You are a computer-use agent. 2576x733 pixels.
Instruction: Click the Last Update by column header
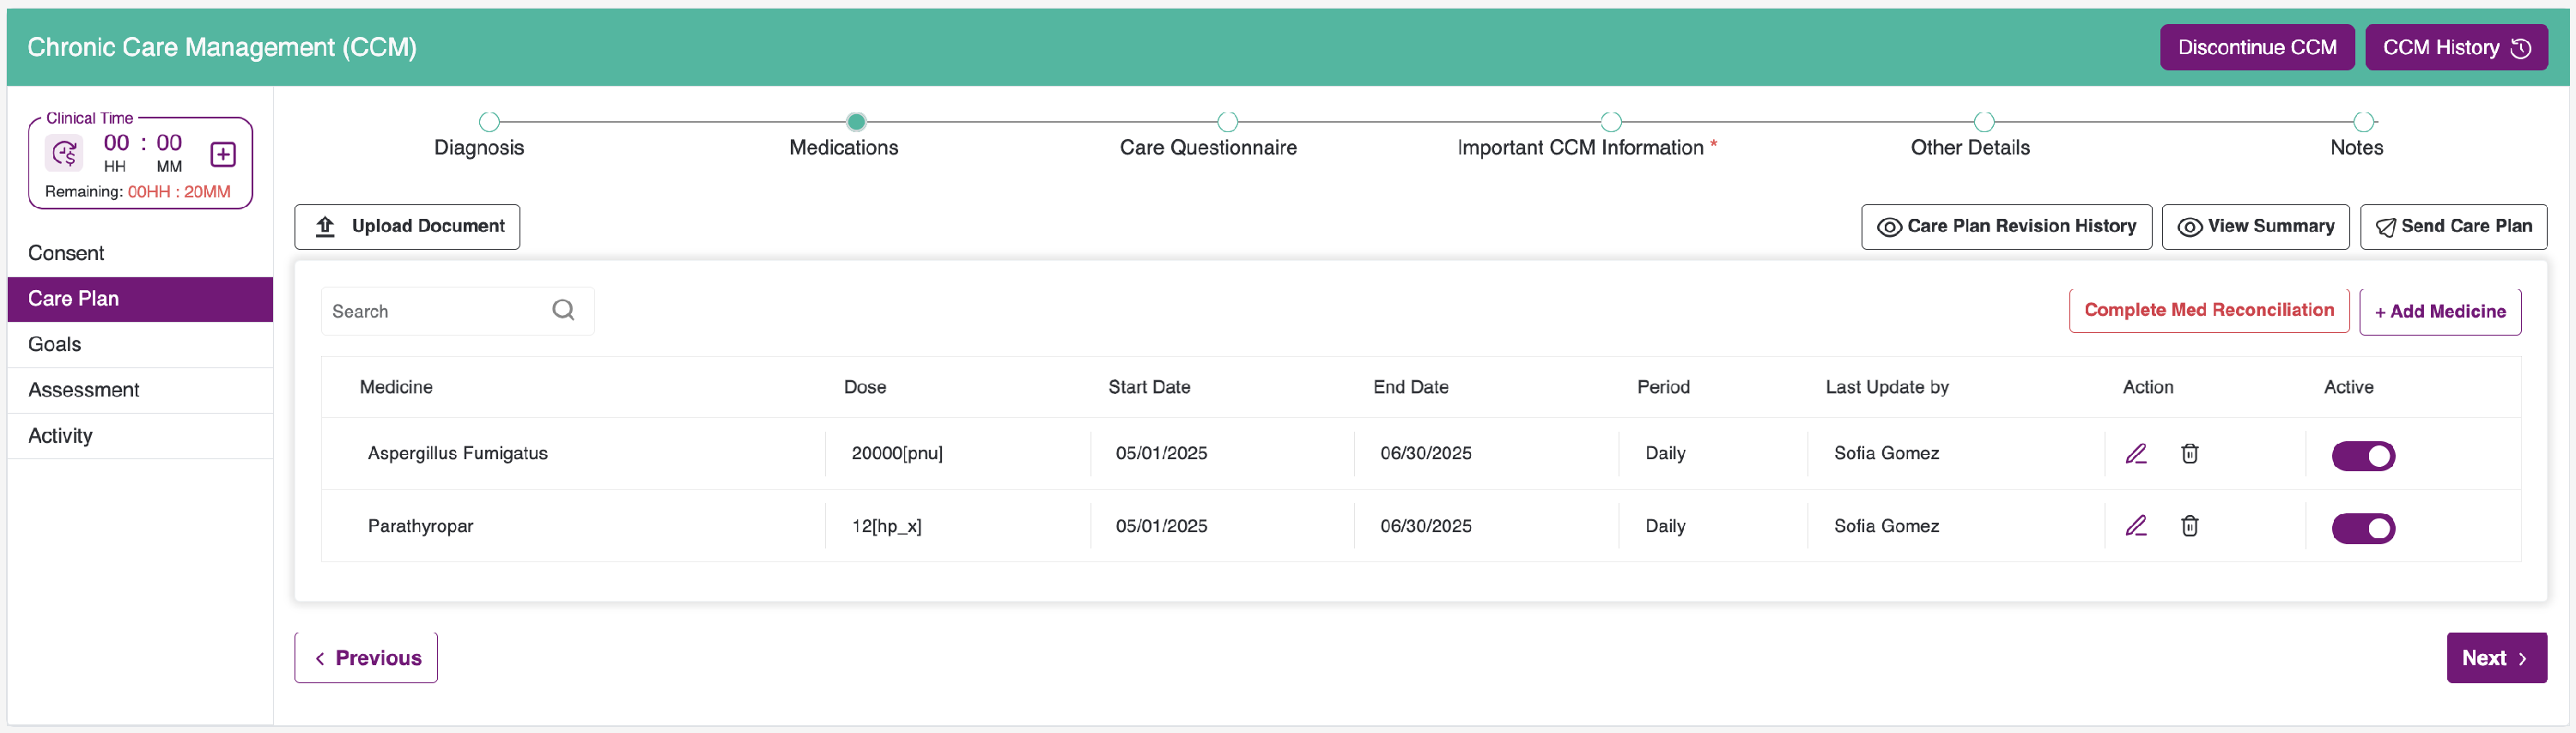1887,387
